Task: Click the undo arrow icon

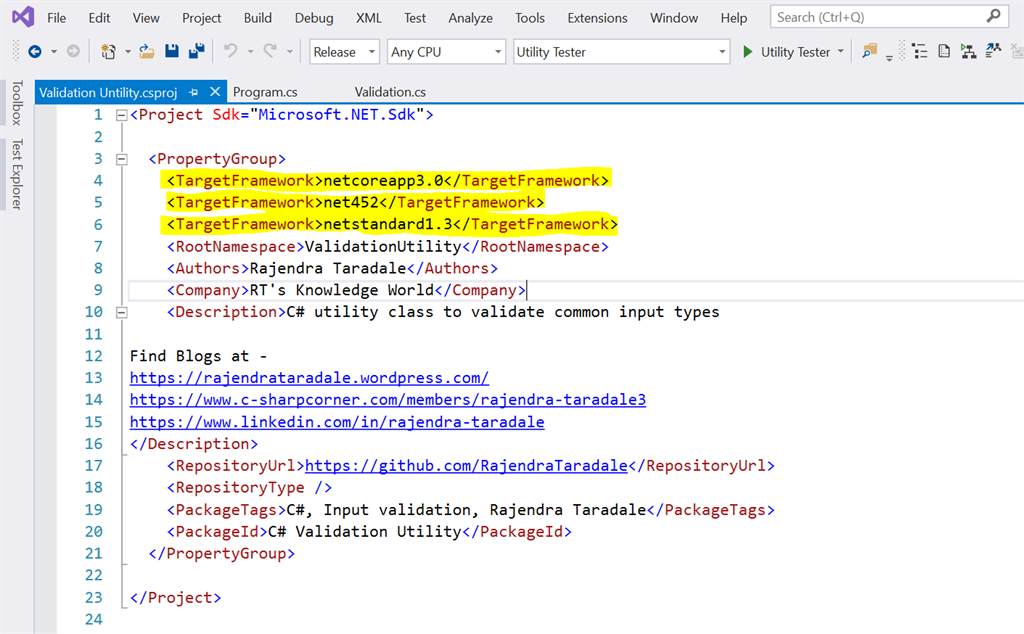Action: point(231,52)
